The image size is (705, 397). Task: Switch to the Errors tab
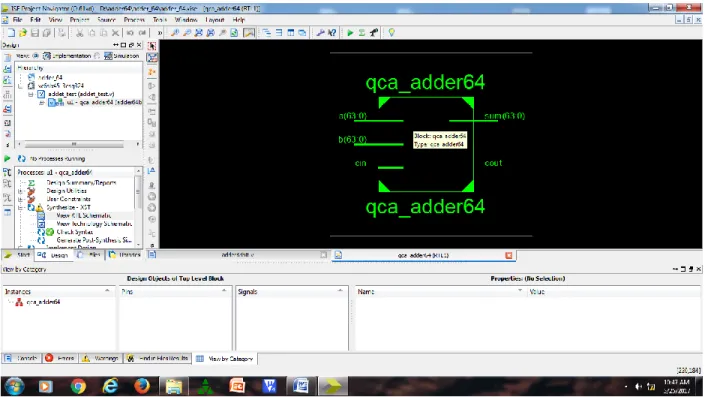tap(60, 358)
